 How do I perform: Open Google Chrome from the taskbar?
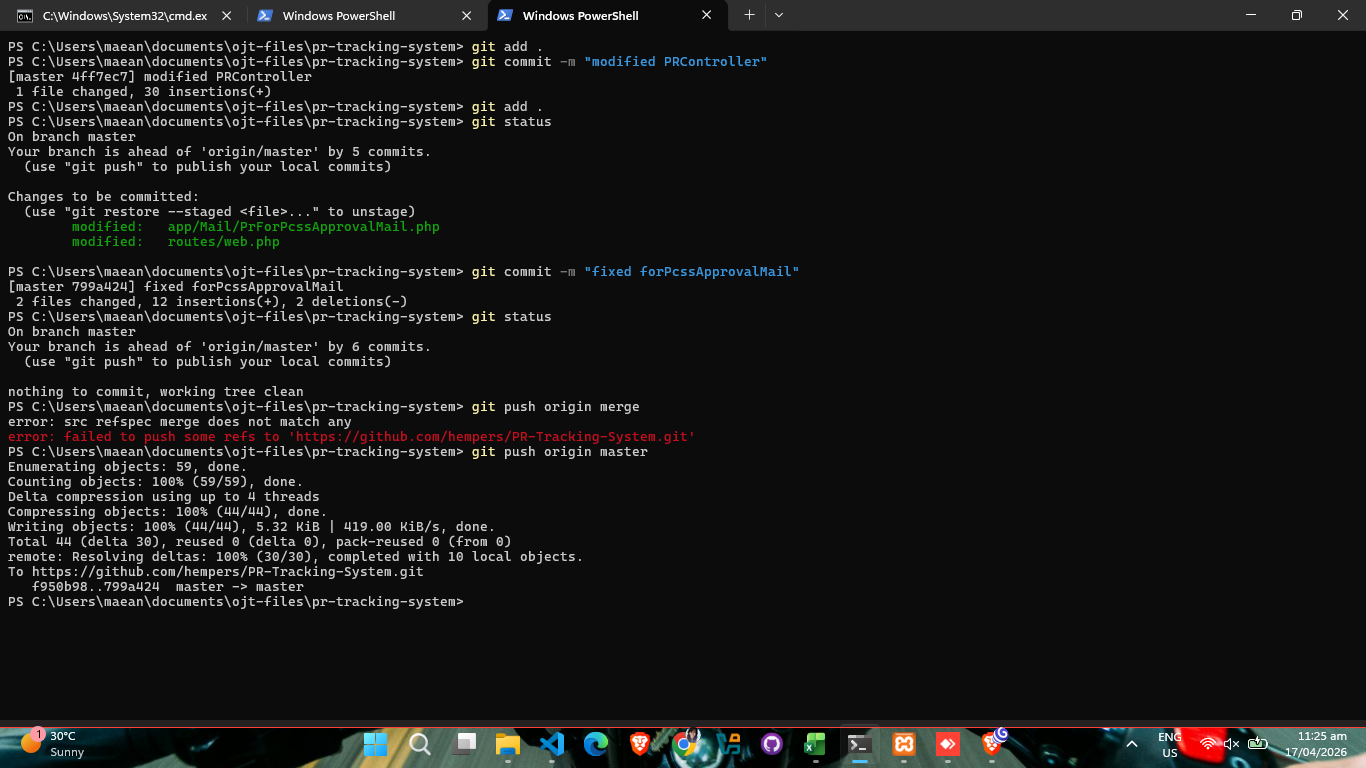685,744
